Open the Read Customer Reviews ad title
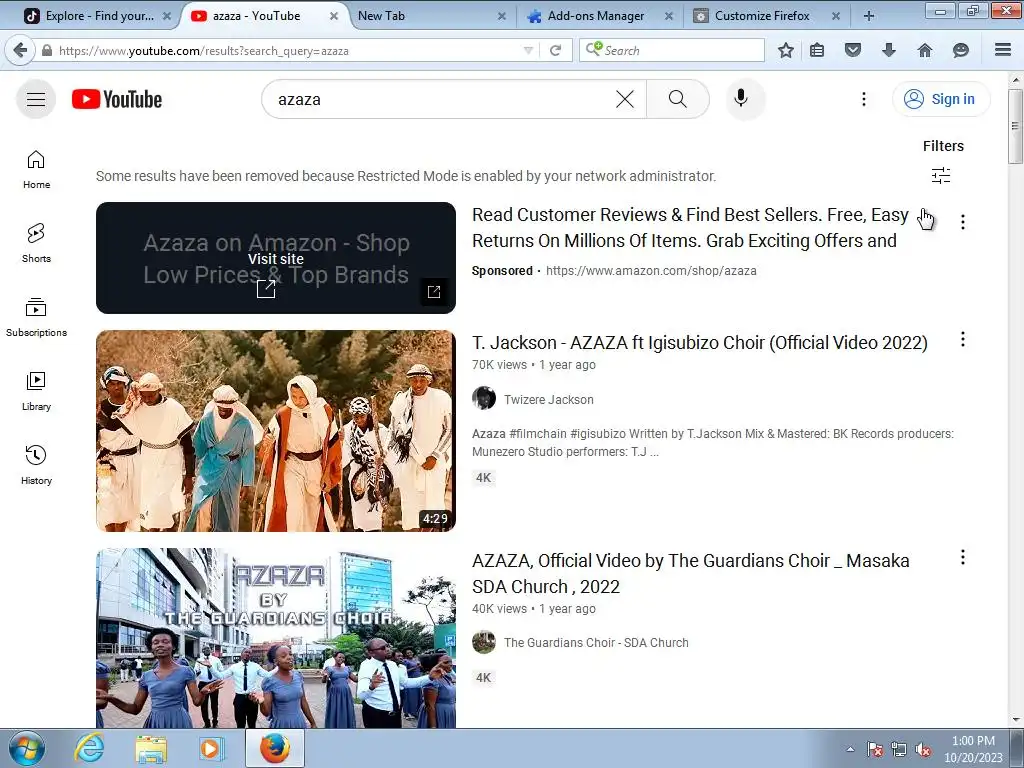 coord(690,228)
